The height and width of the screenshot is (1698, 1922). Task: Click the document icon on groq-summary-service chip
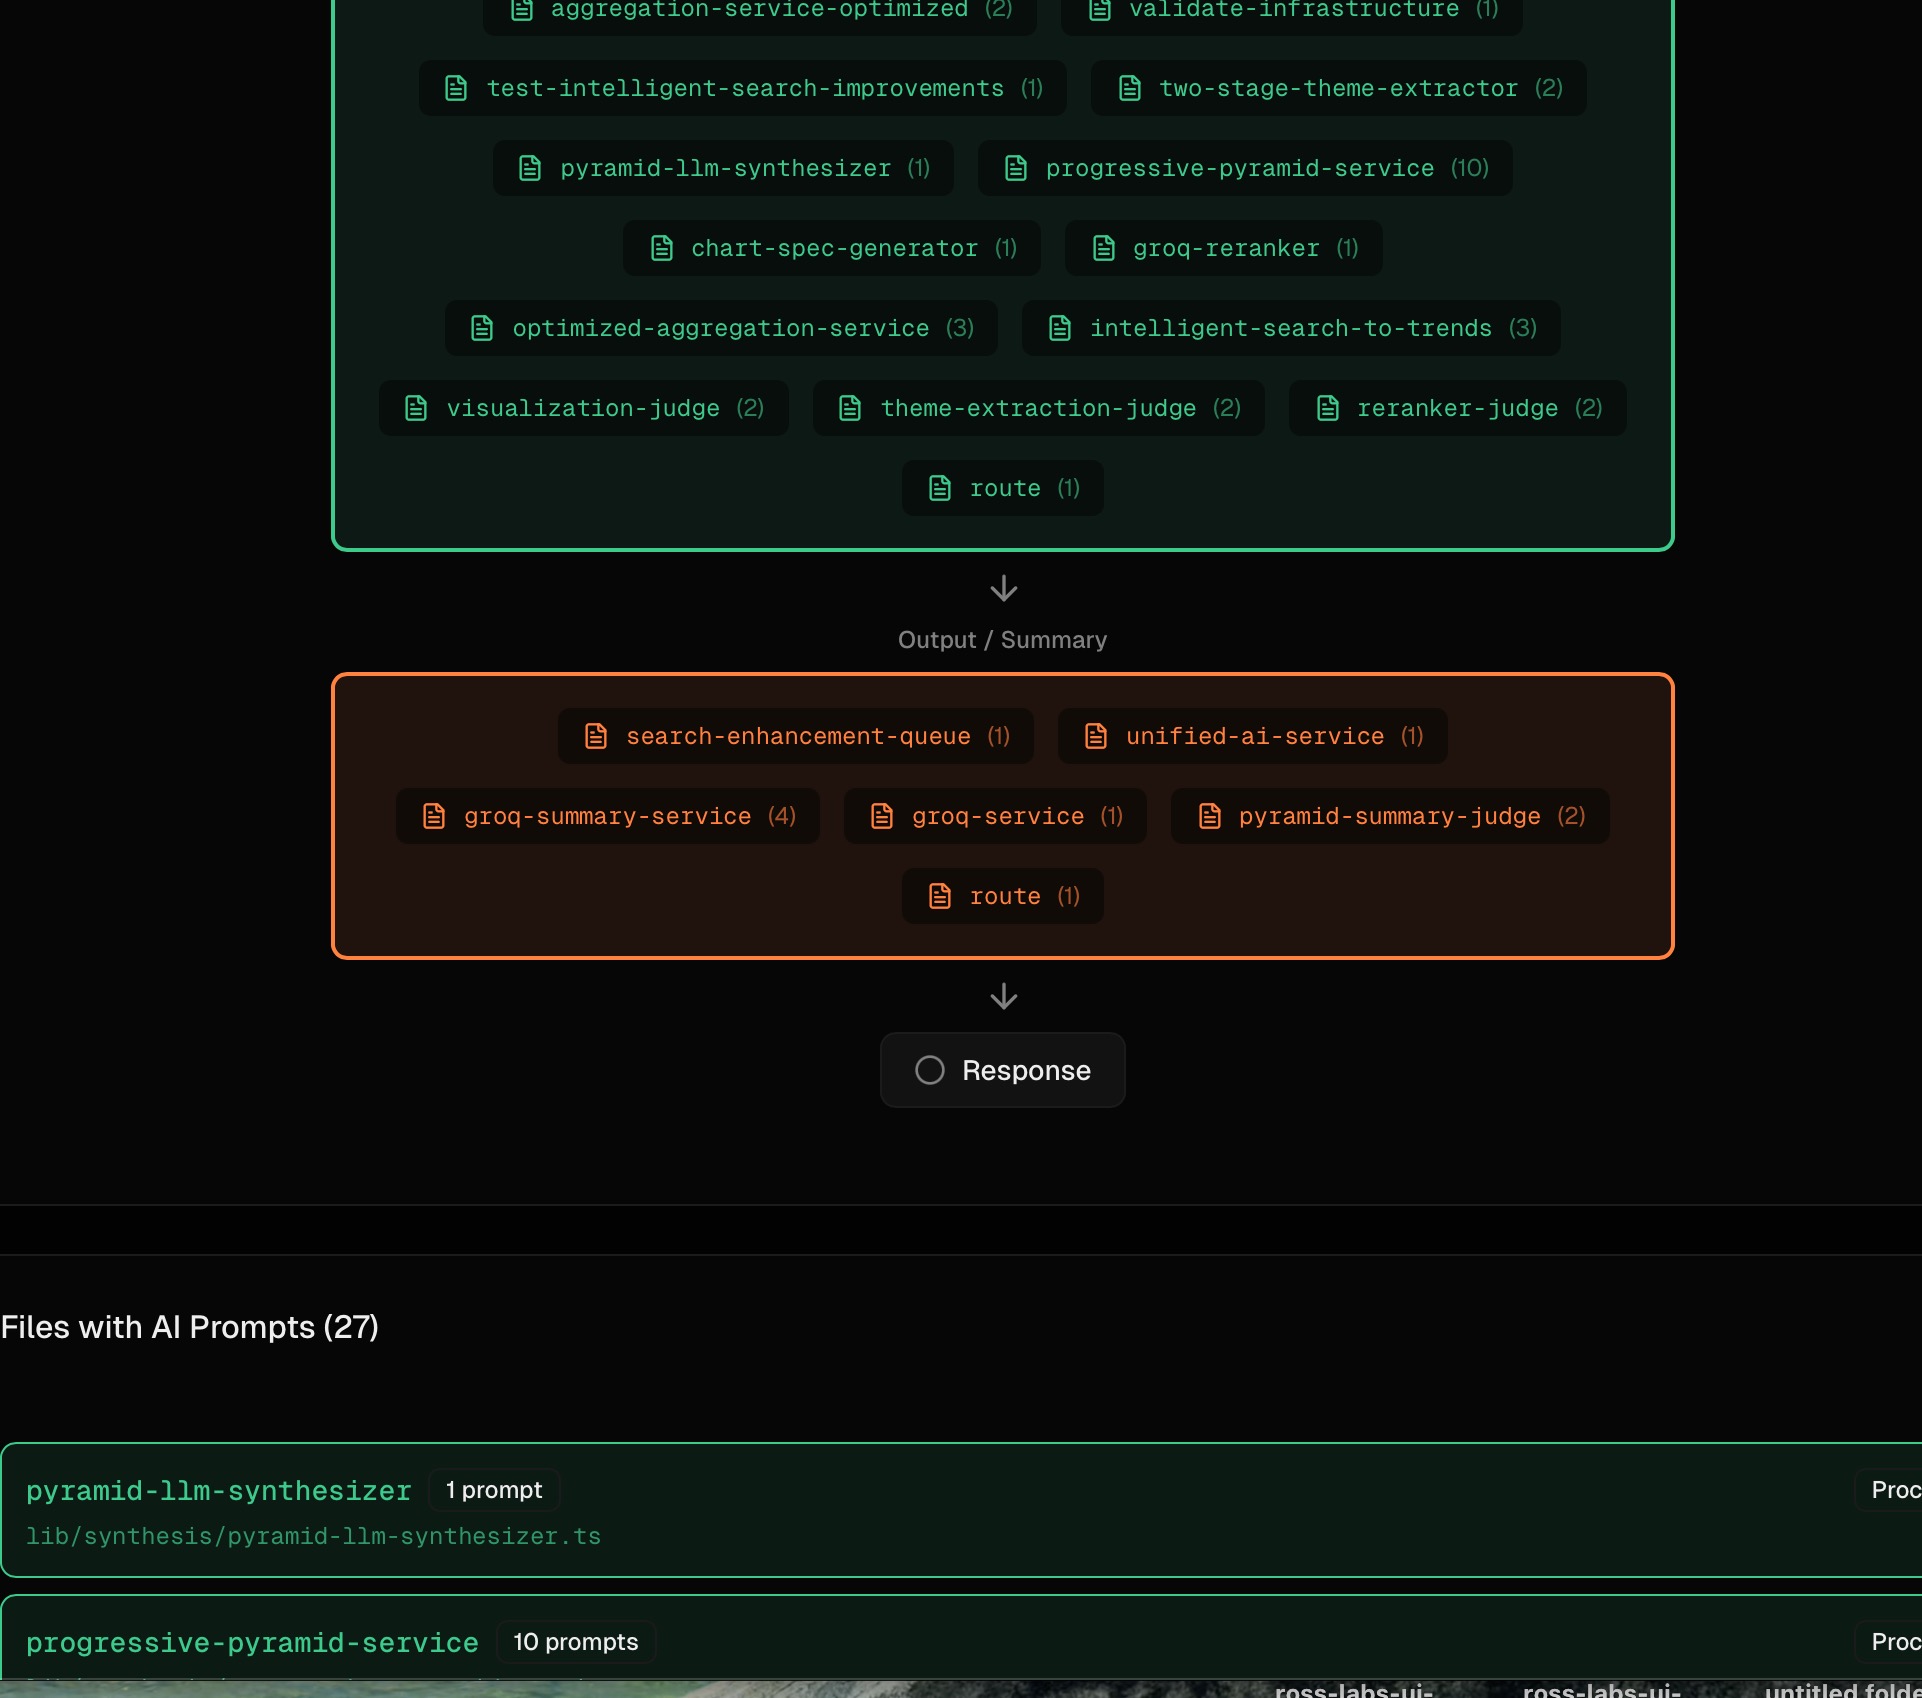[x=435, y=816]
